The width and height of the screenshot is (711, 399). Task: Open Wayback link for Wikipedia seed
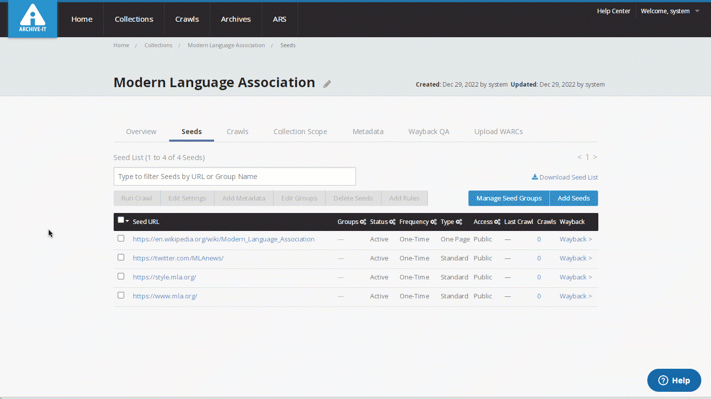575,239
